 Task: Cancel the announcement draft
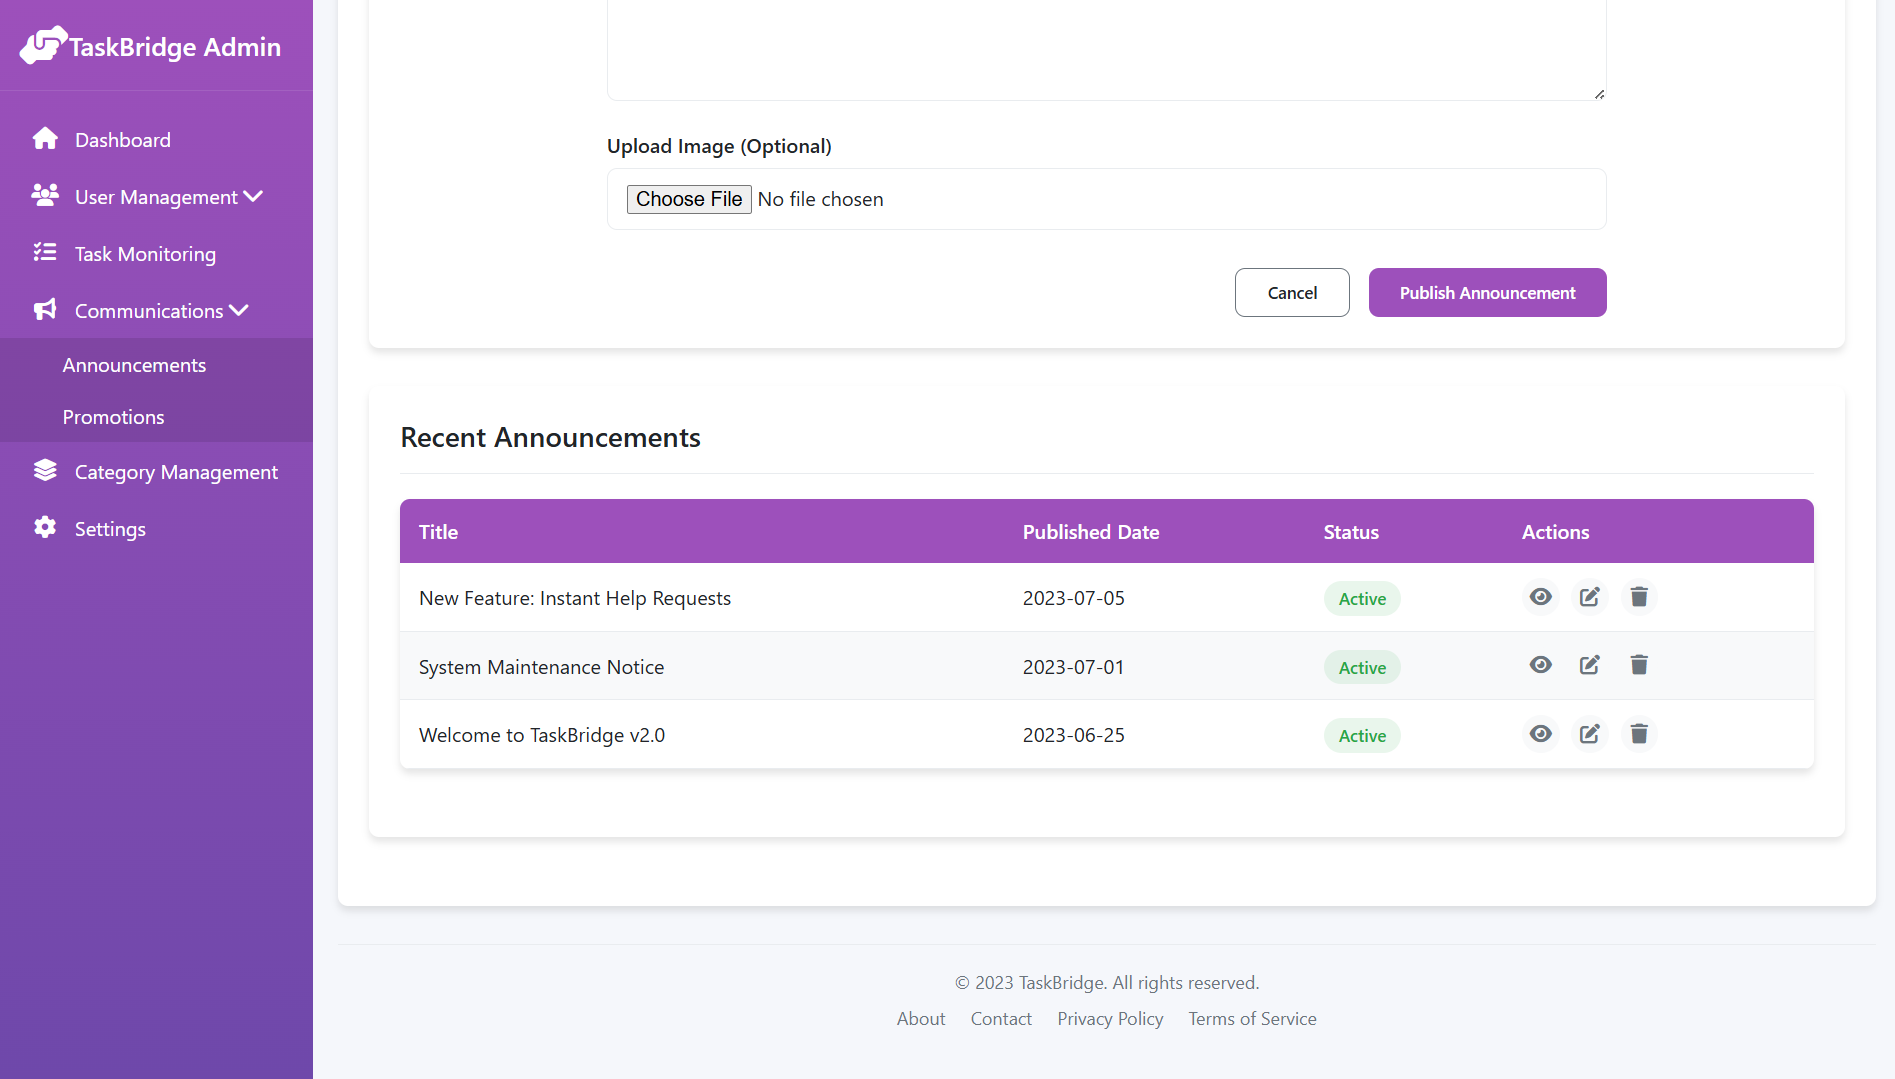[1291, 292]
